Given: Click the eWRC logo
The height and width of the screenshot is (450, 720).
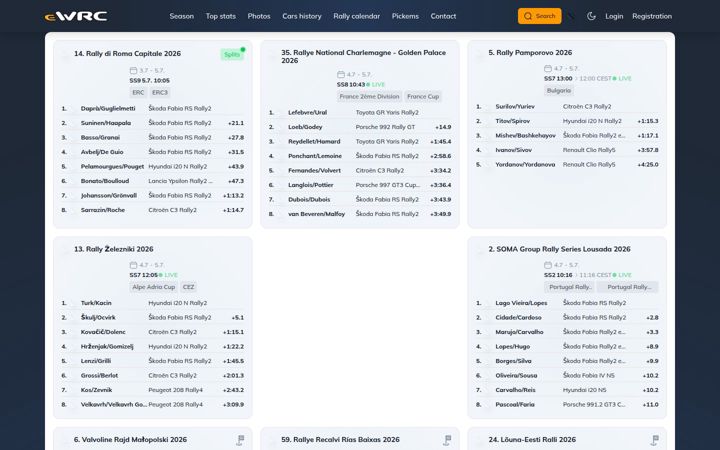Looking at the screenshot, I should pos(76,16).
